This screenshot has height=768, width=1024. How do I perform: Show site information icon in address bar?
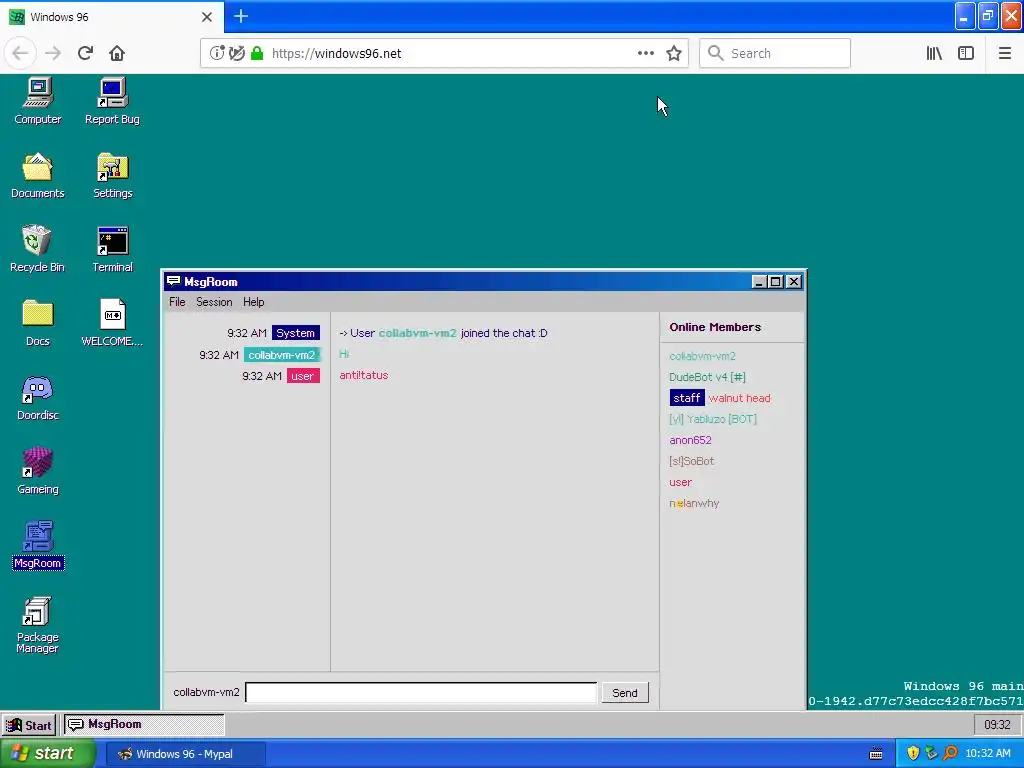(x=216, y=53)
